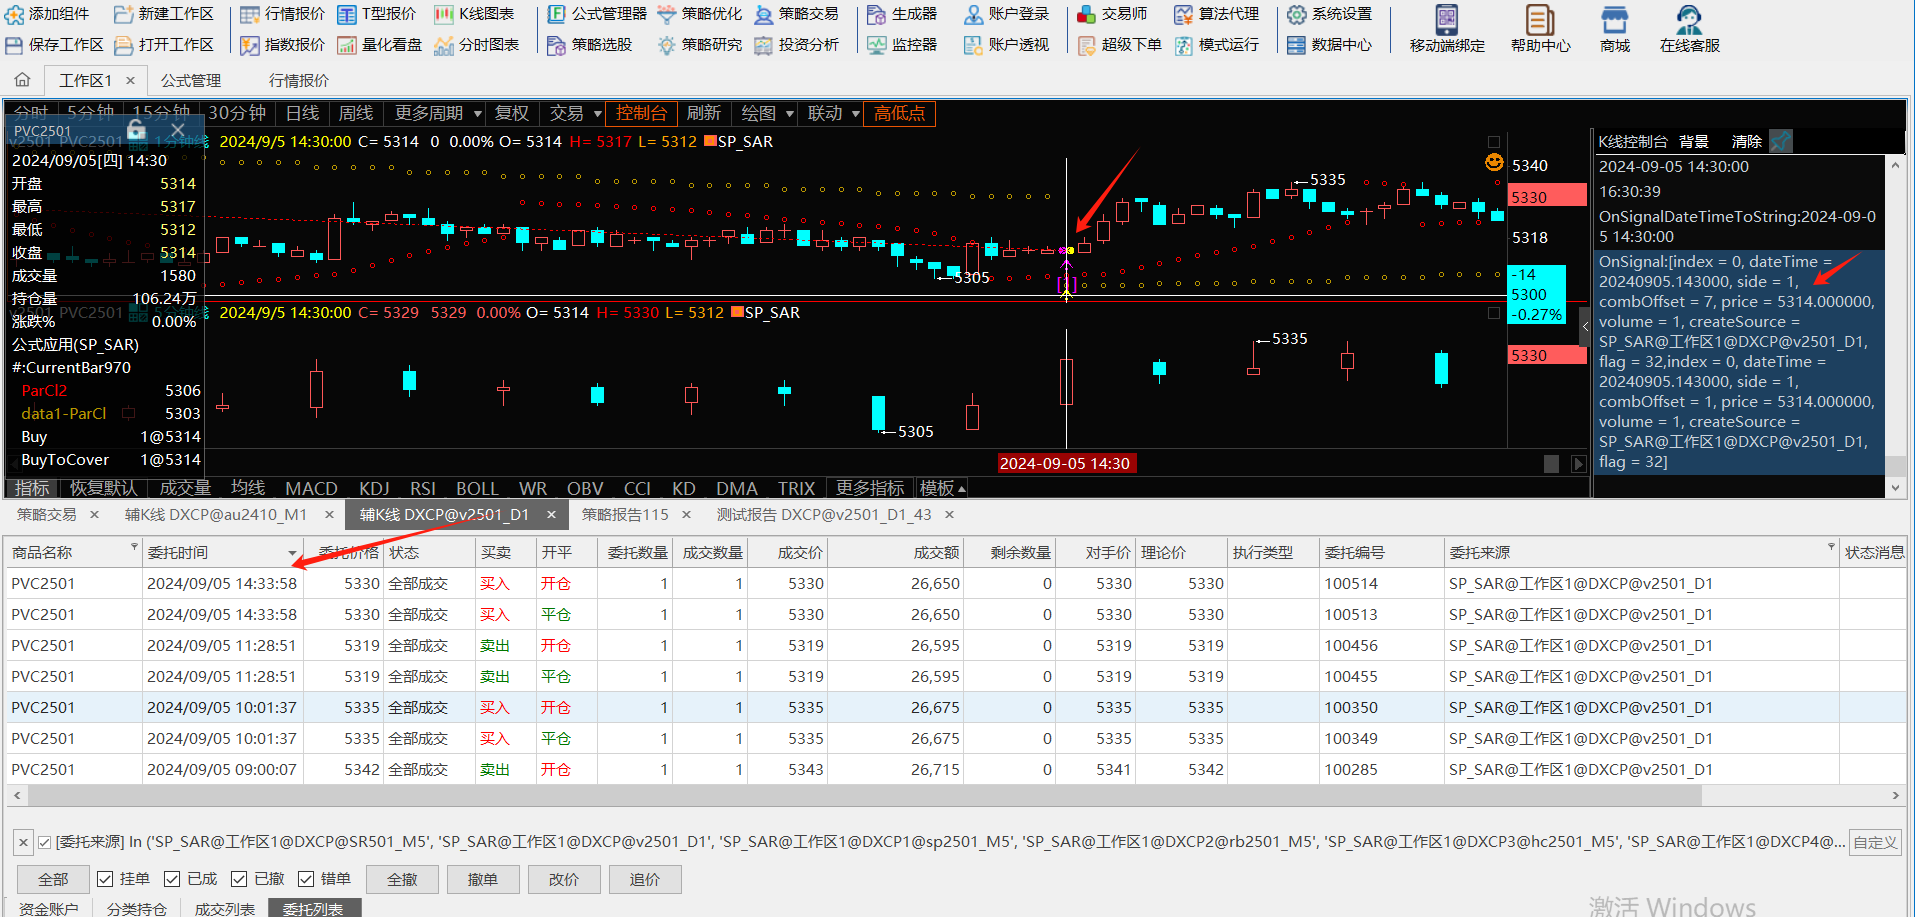The height and width of the screenshot is (917, 1915).
Task: Toggle the 错单 error orders checkbox
Action: [306, 879]
